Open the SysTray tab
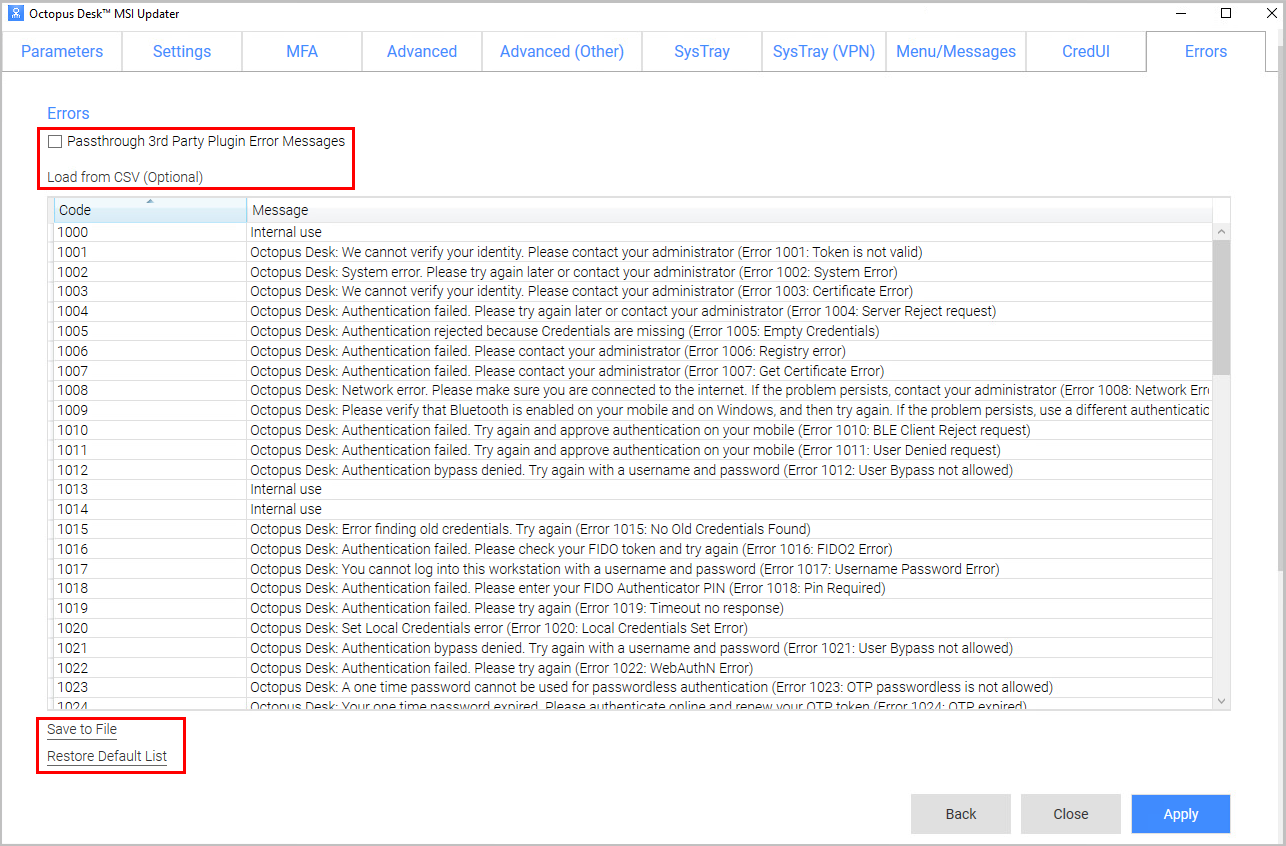This screenshot has width=1286, height=846. pos(702,52)
